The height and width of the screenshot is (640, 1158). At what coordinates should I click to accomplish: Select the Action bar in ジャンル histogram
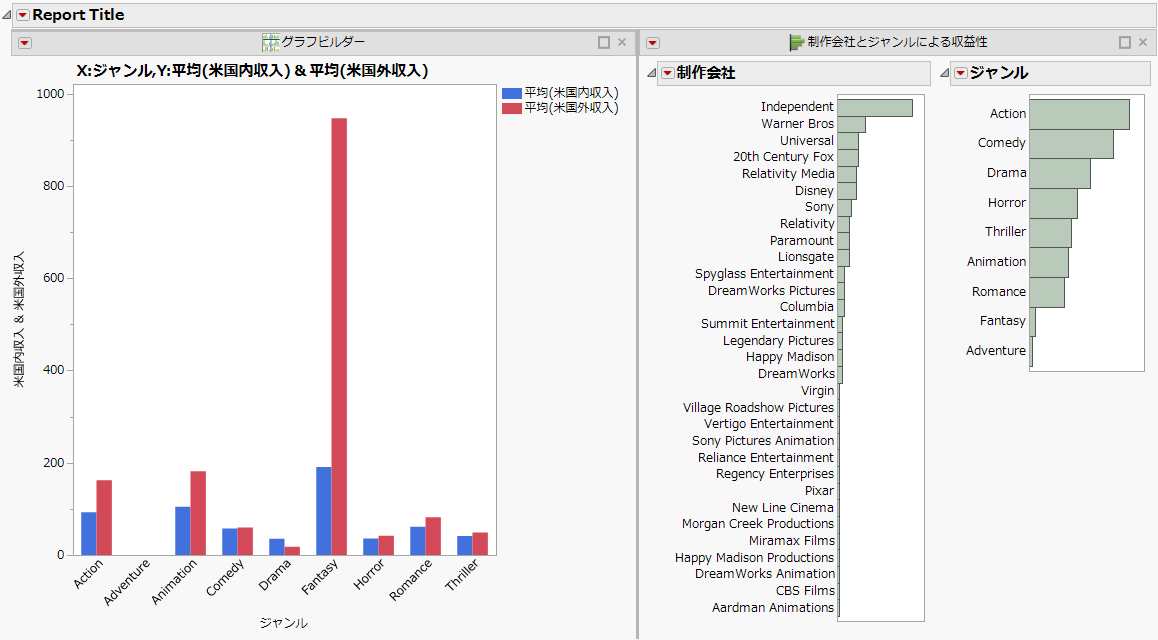tap(1080, 114)
